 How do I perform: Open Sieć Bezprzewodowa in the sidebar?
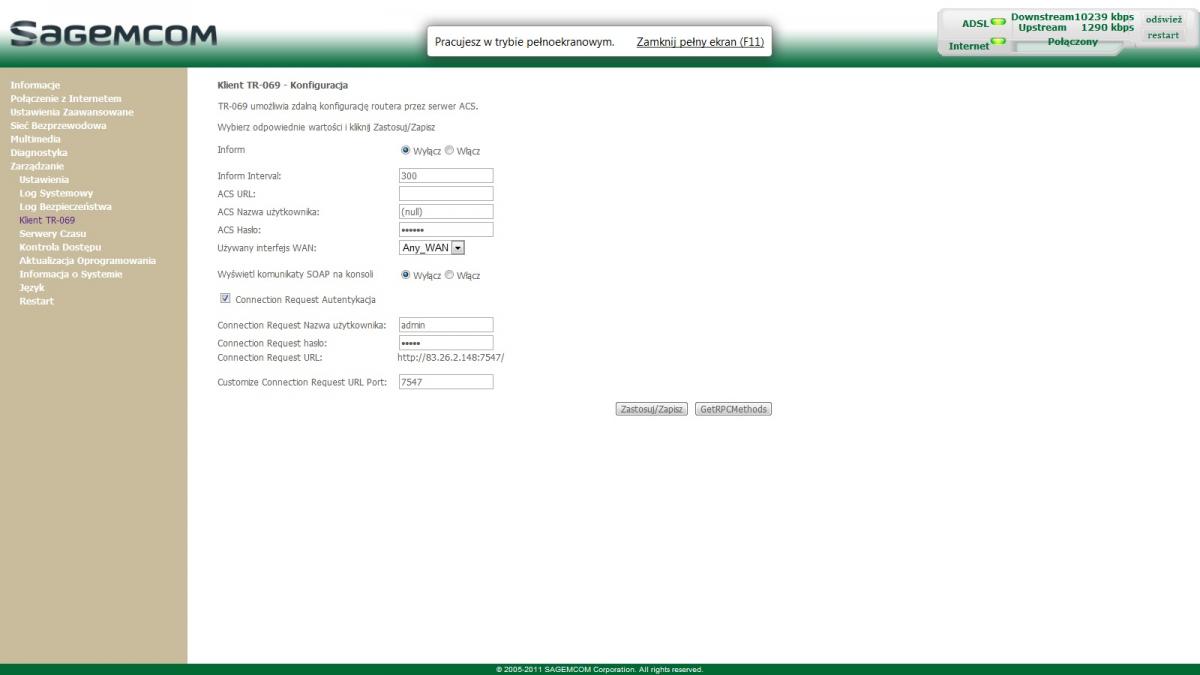point(58,126)
